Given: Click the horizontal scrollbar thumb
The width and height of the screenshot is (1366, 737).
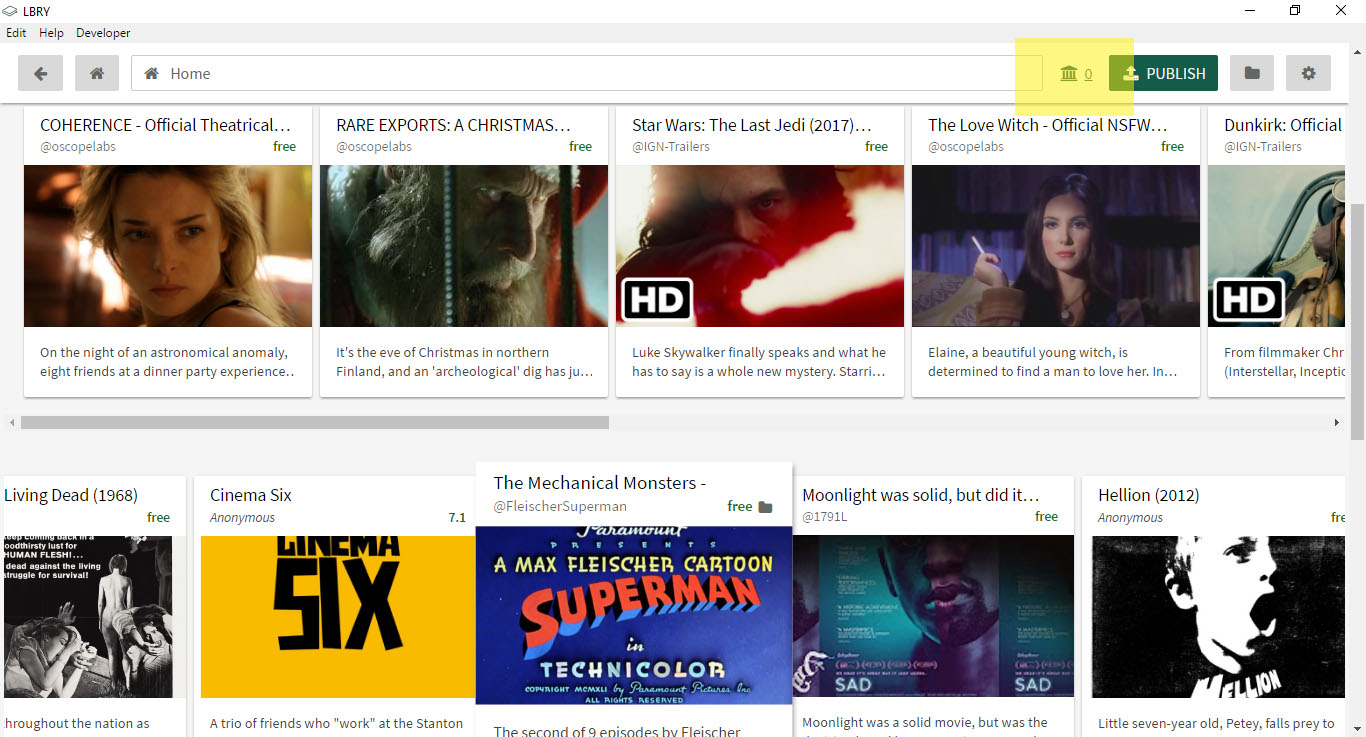Looking at the screenshot, I should [x=314, y=423].
